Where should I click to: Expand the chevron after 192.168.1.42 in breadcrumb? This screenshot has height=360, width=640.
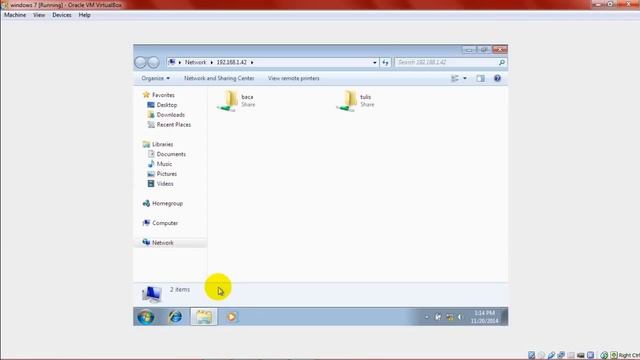(252, 62)
